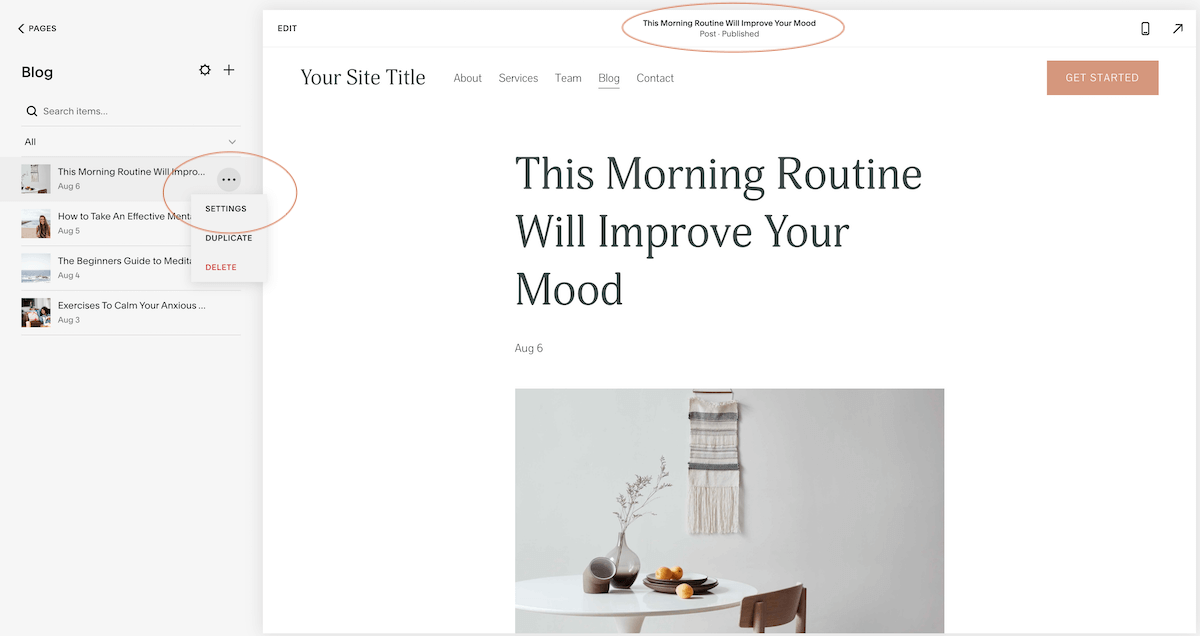1200x636 pixels.
Task: Click into the Search items field
Action: tap(131, 111)
